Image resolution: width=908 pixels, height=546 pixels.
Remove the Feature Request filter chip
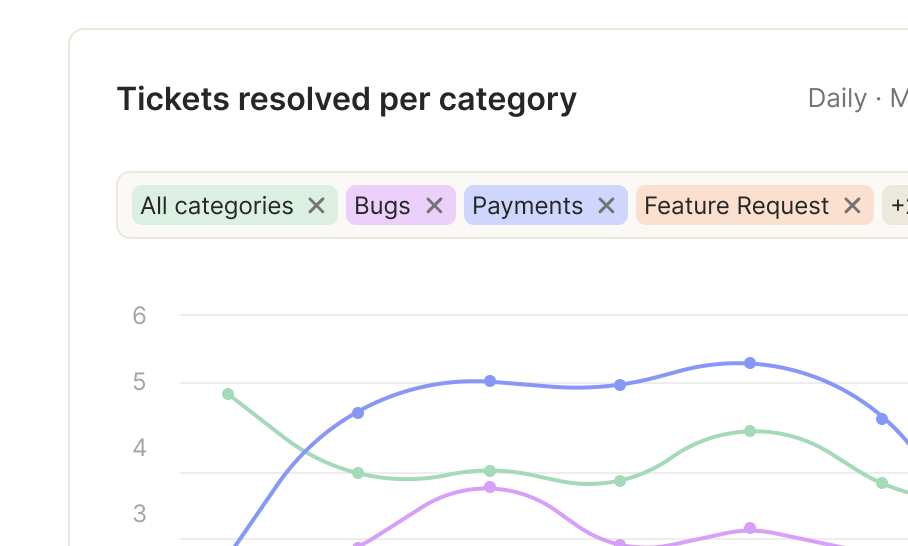pos(852,205)
